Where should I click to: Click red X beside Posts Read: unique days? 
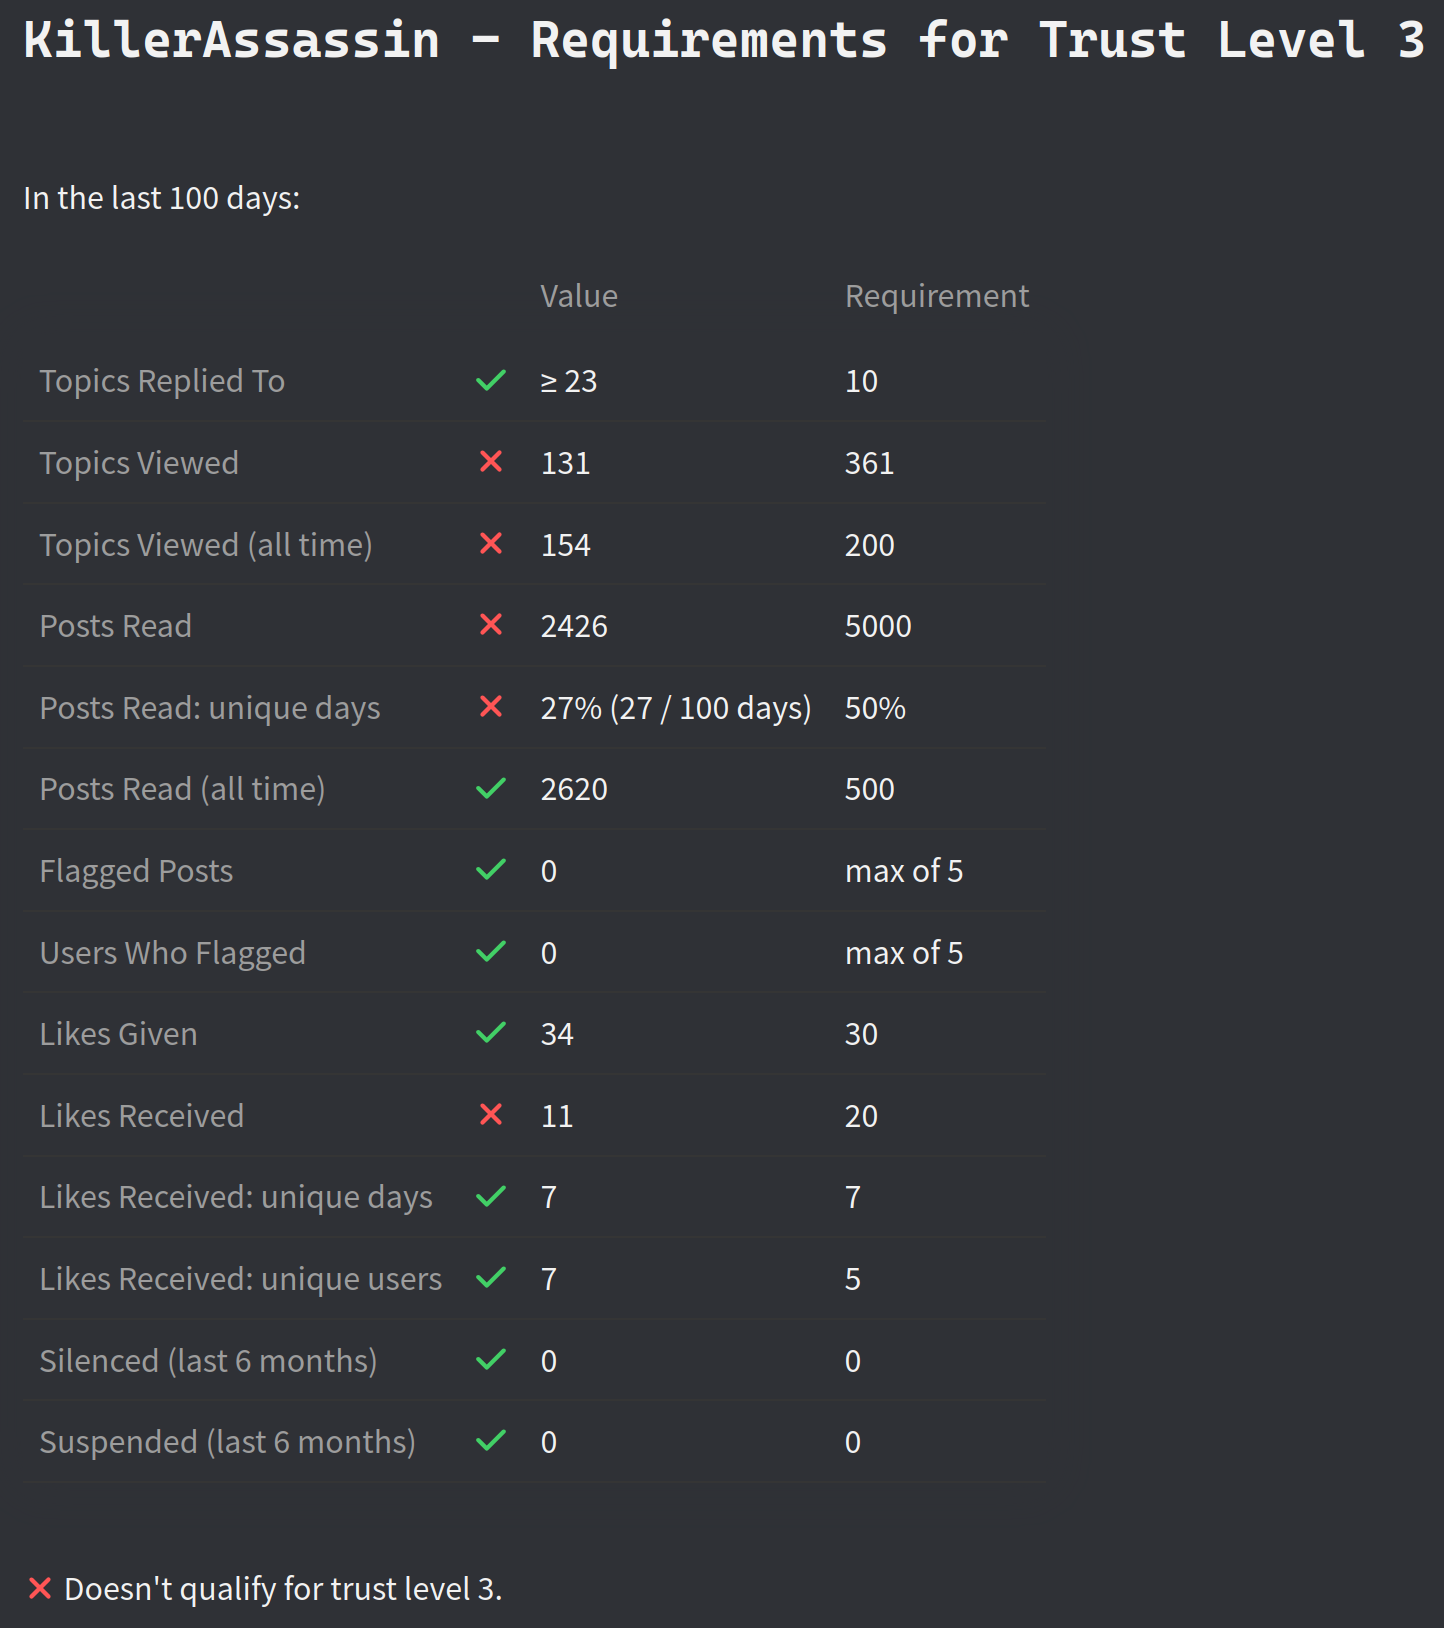point(491,707)
